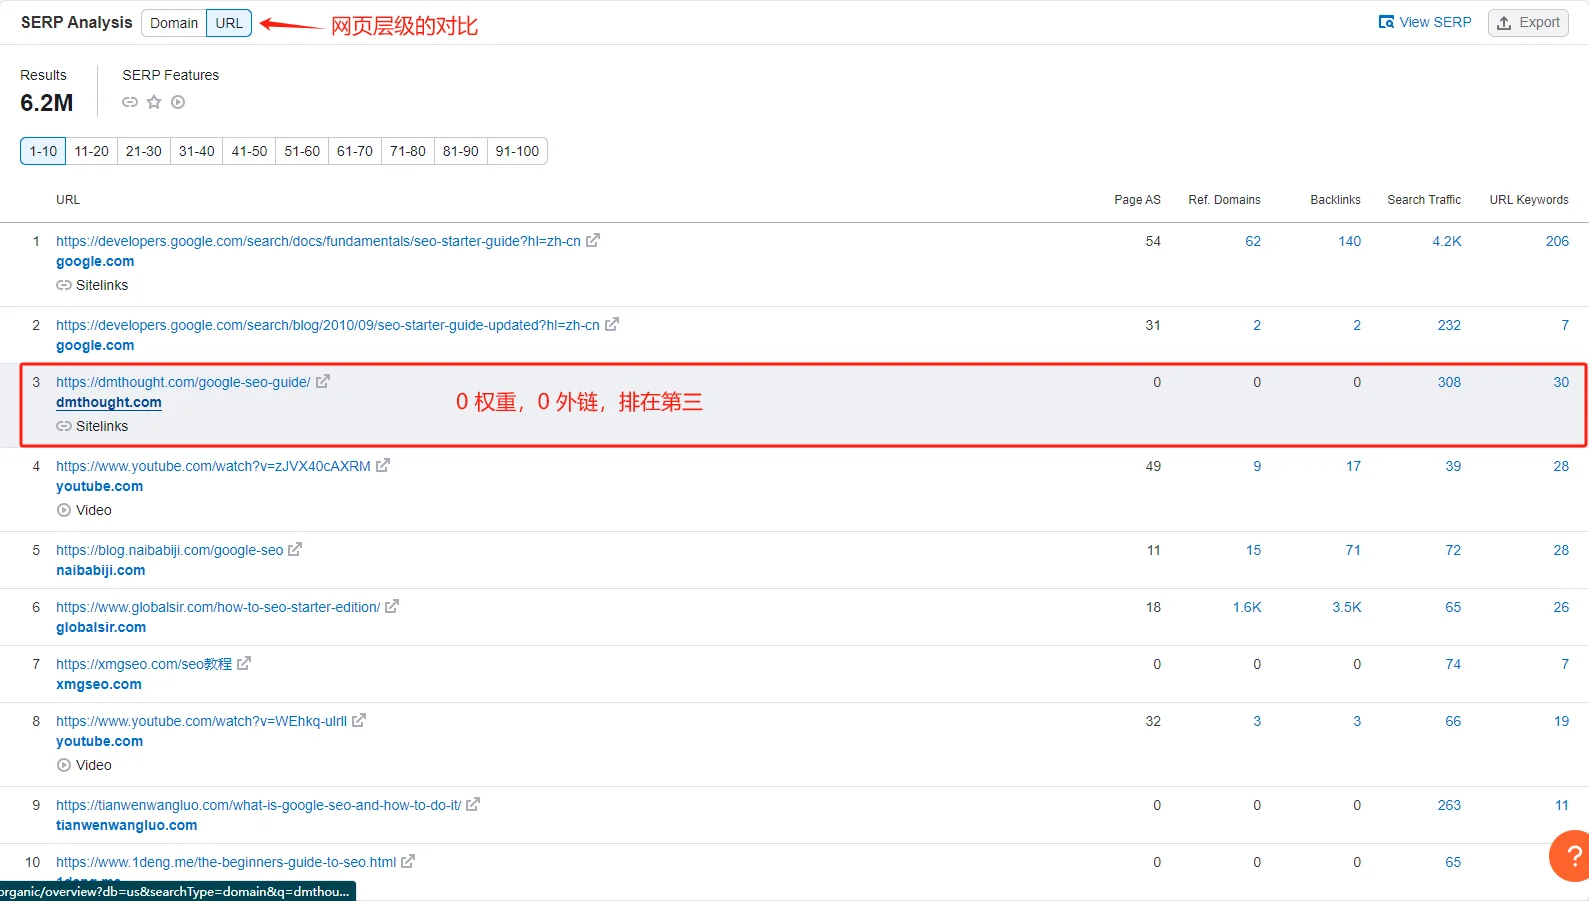Click Backlinks value 140 in row 1
The width and height of the screenshot is (1589, 901).
click(x=1350, y=241)
